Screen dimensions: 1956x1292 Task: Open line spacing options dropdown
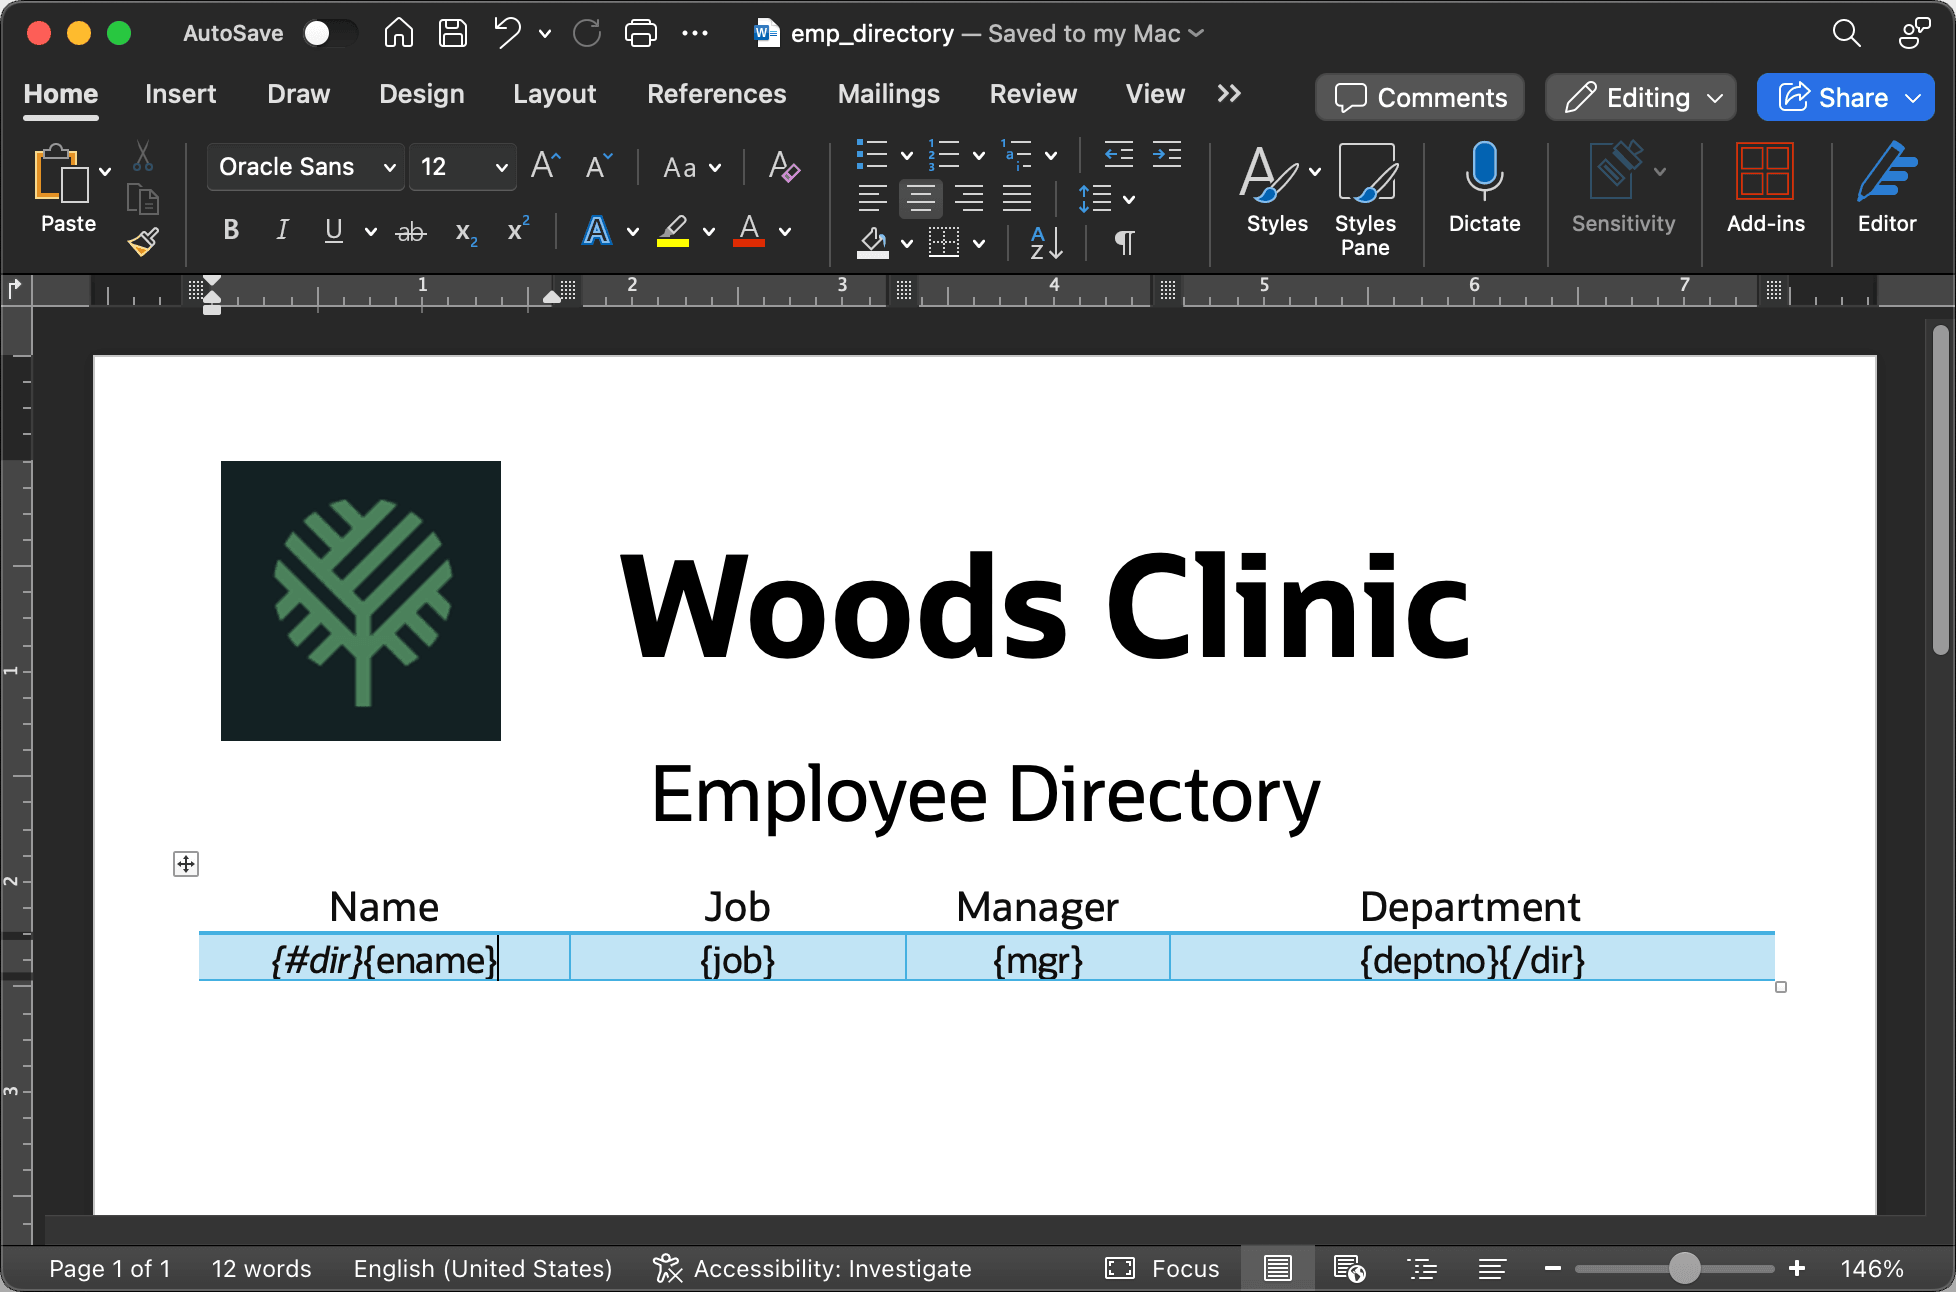[x=1129, y=199]
